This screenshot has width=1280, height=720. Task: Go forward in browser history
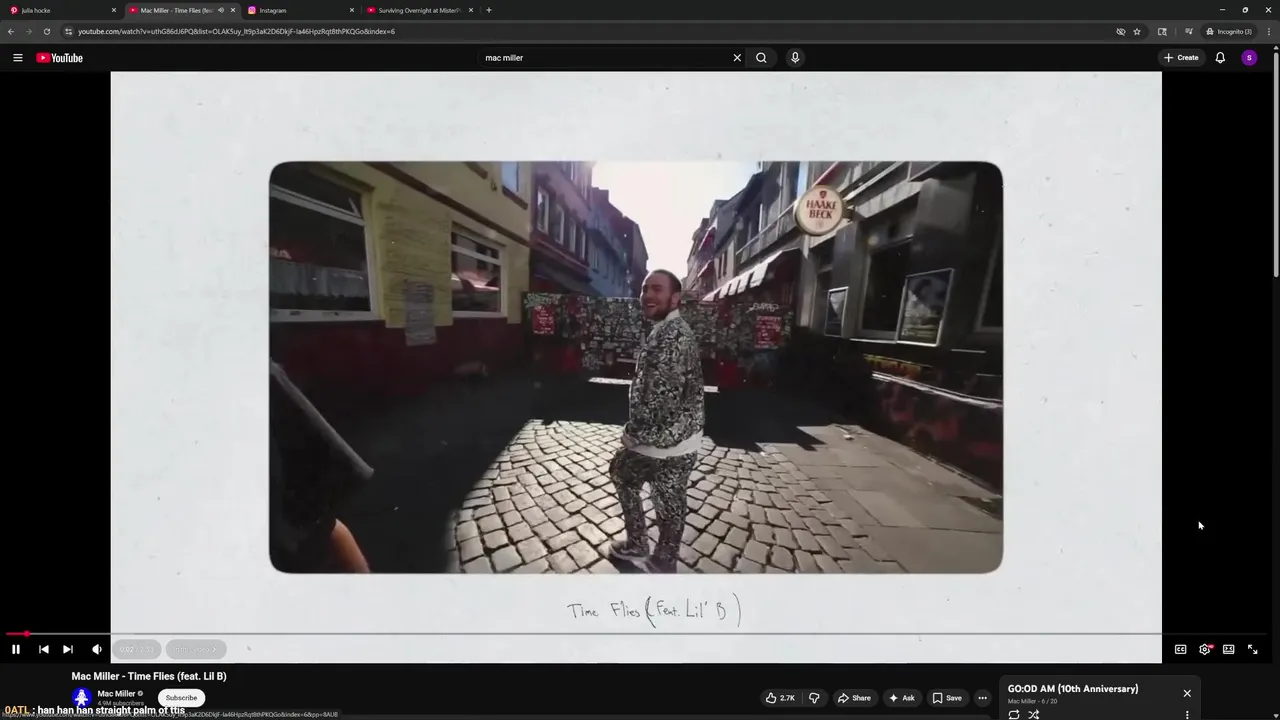tap(29, 31)
